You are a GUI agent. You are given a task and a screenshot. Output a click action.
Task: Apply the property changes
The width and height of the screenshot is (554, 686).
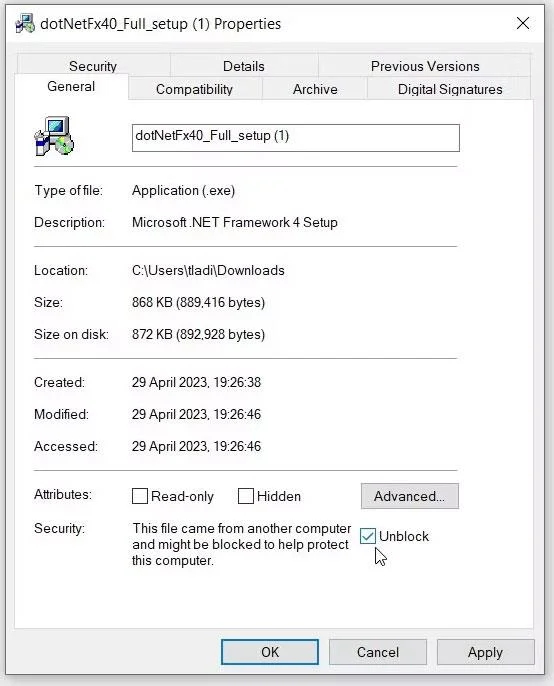click(x=485, y=652)
